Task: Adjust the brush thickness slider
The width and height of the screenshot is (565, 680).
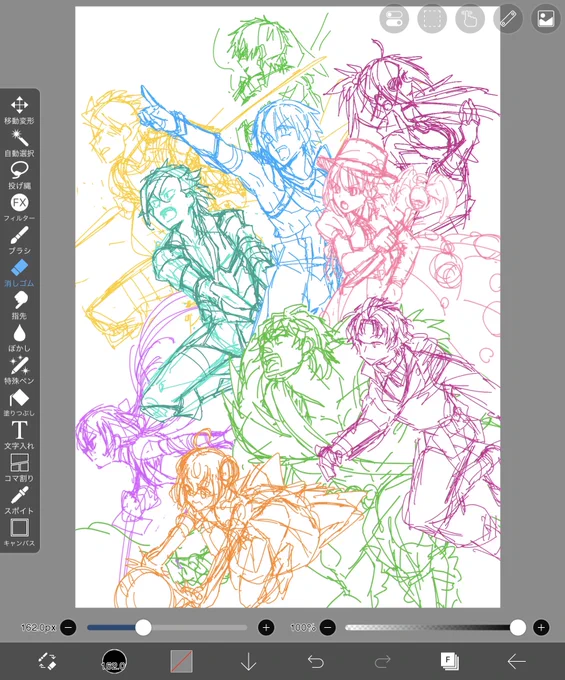Action: point(167,627)
